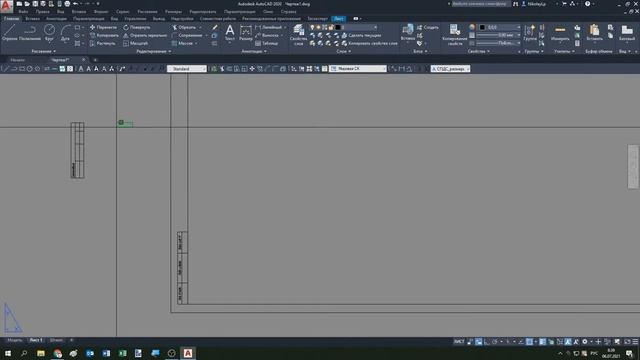This screenshot has height=360, width=640.
Task: Open the Вставка ribbon tab
Action: coord(32,18)
